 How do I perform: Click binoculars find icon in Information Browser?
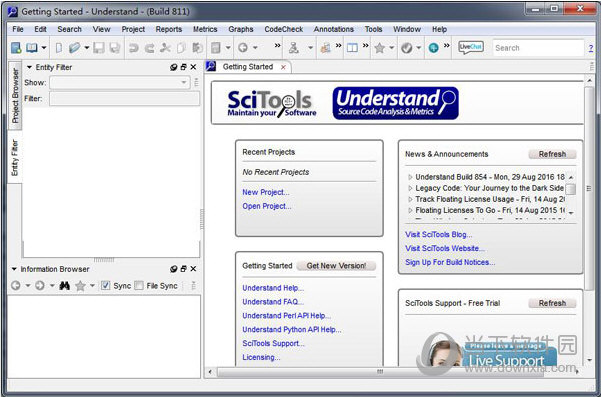click(64, 286)
